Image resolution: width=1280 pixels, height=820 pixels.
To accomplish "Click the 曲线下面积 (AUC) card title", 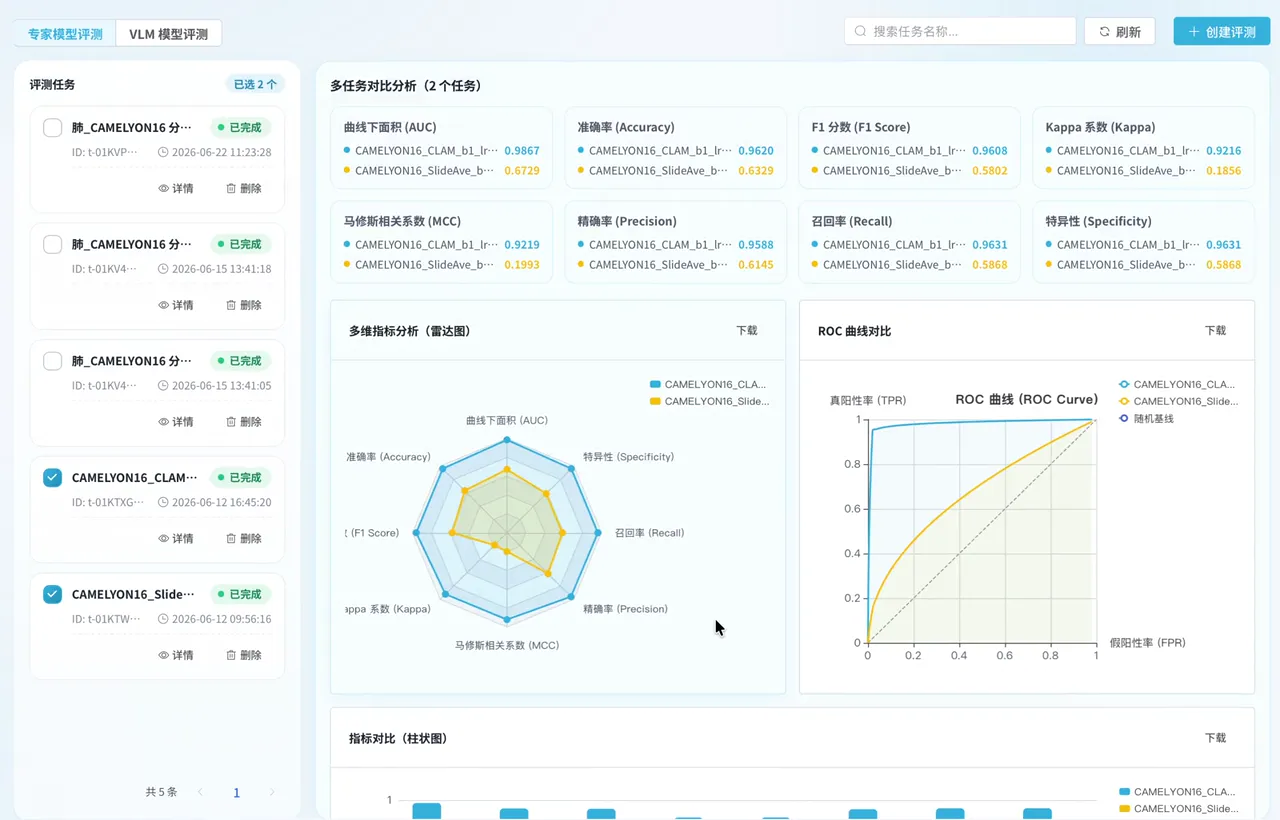I will [x=390, y=127].
